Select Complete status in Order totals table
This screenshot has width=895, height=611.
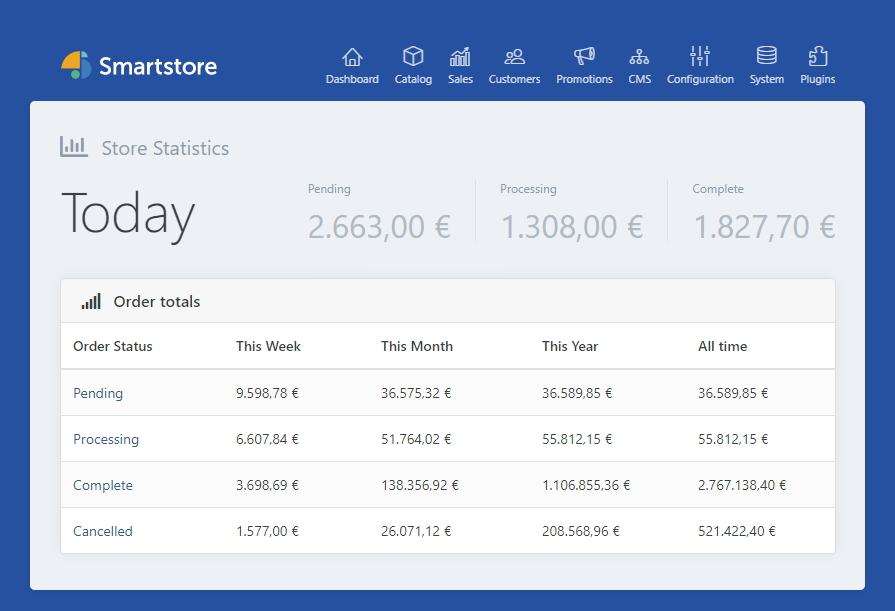point(103,485)
